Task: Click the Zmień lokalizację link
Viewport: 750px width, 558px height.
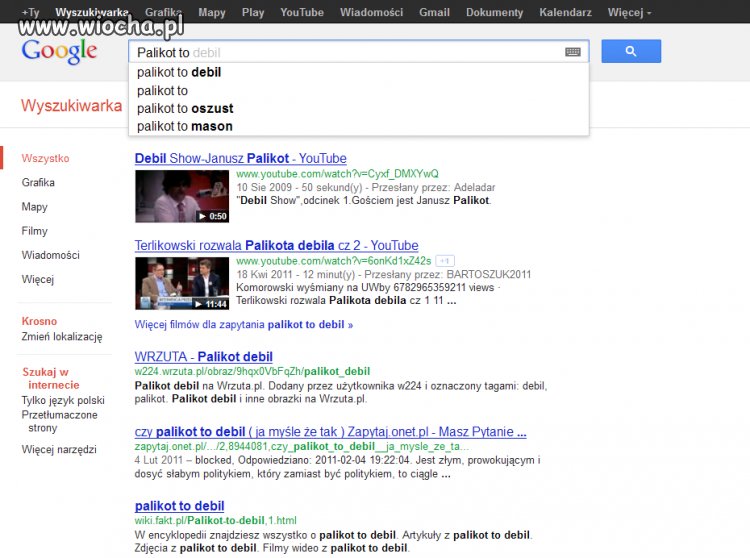Action: [62, 337]
